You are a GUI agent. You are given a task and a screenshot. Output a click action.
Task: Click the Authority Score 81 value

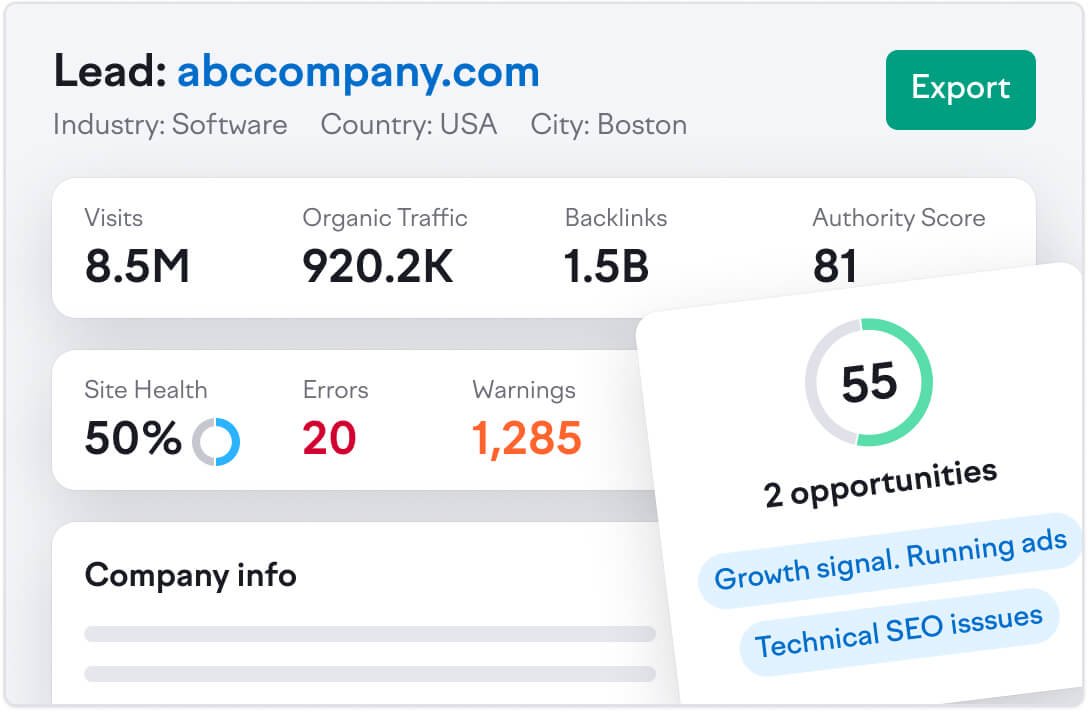835,267
